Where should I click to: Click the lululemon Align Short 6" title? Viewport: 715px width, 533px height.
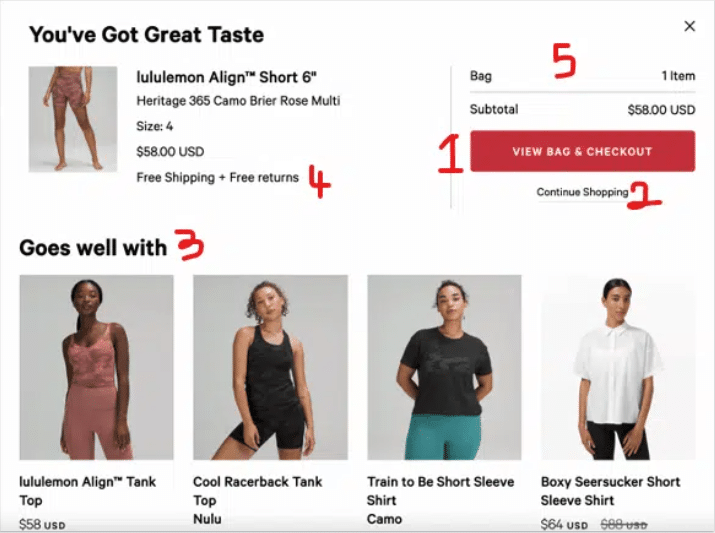(226, 77)
